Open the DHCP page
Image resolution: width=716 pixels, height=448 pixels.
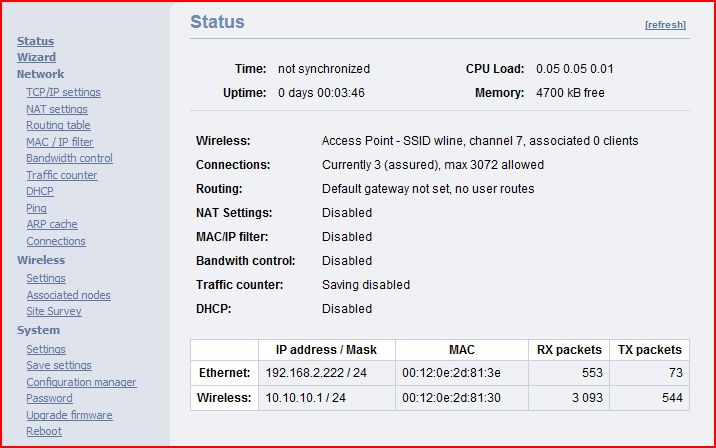pos(40,191)
